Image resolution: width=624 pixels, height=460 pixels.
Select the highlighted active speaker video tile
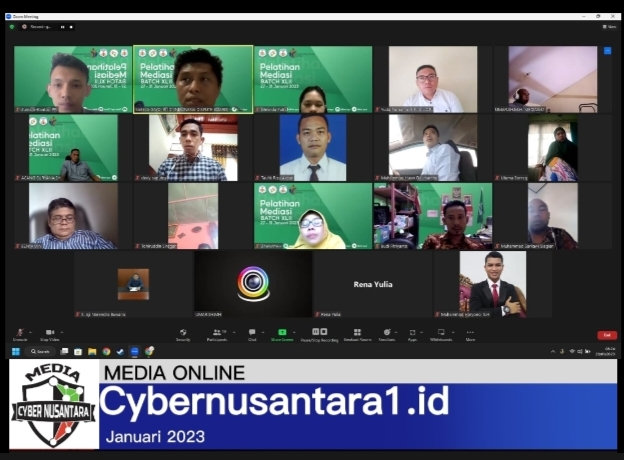tap(193, 80)
